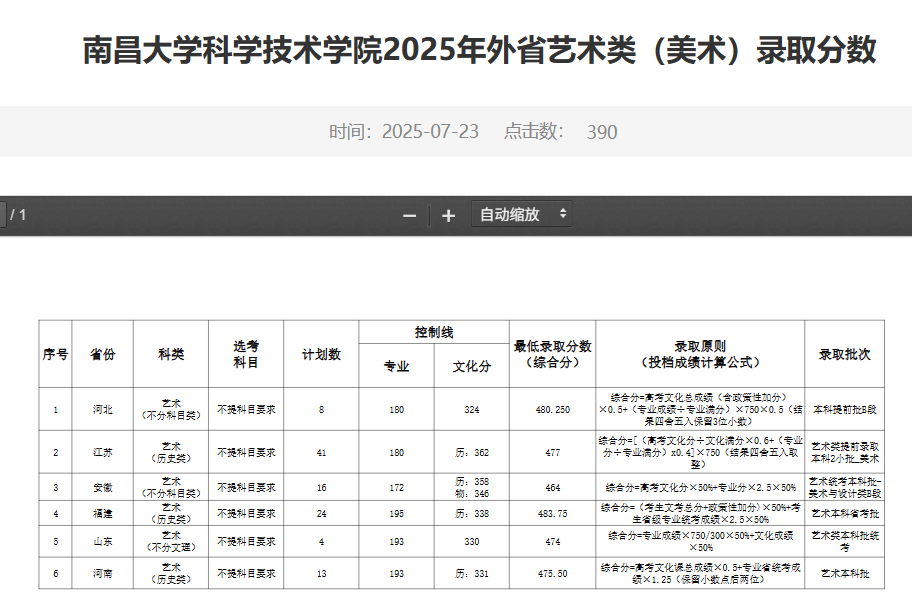
Task: Click the 324 culture score for 河北
Action: tap(472, 410)
